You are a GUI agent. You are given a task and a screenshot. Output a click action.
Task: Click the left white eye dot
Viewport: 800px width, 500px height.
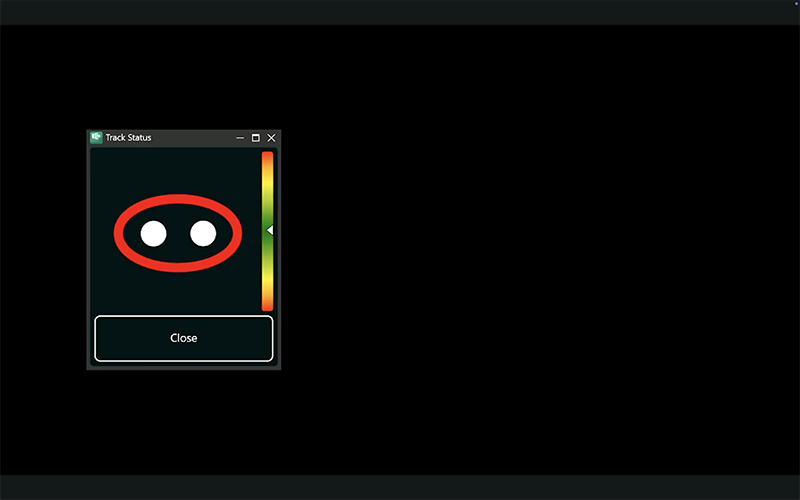point(153,233)
